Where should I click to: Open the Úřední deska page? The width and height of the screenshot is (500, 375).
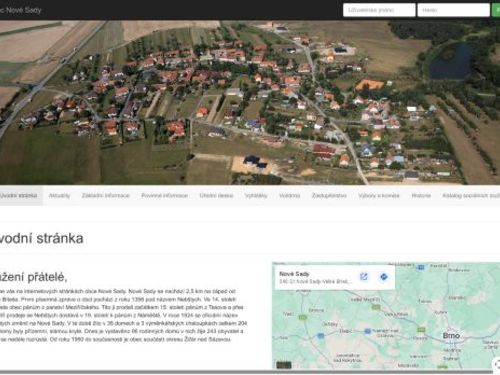tap(216, 196)
